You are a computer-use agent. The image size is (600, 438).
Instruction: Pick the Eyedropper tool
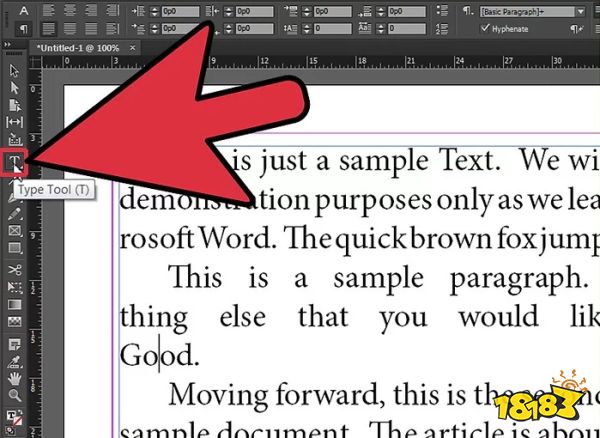pyautogui.click(x=14, y=361)
